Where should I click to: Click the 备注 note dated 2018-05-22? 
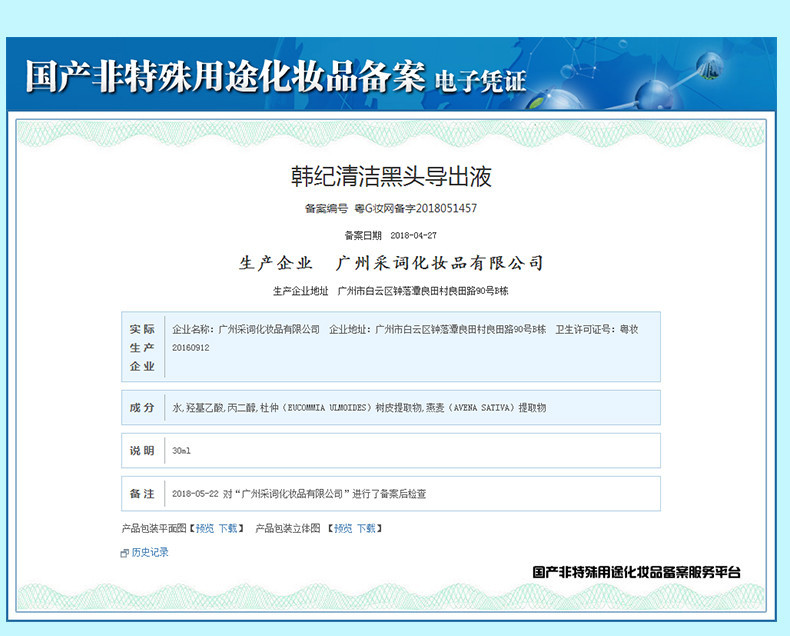tap(299, 494)
